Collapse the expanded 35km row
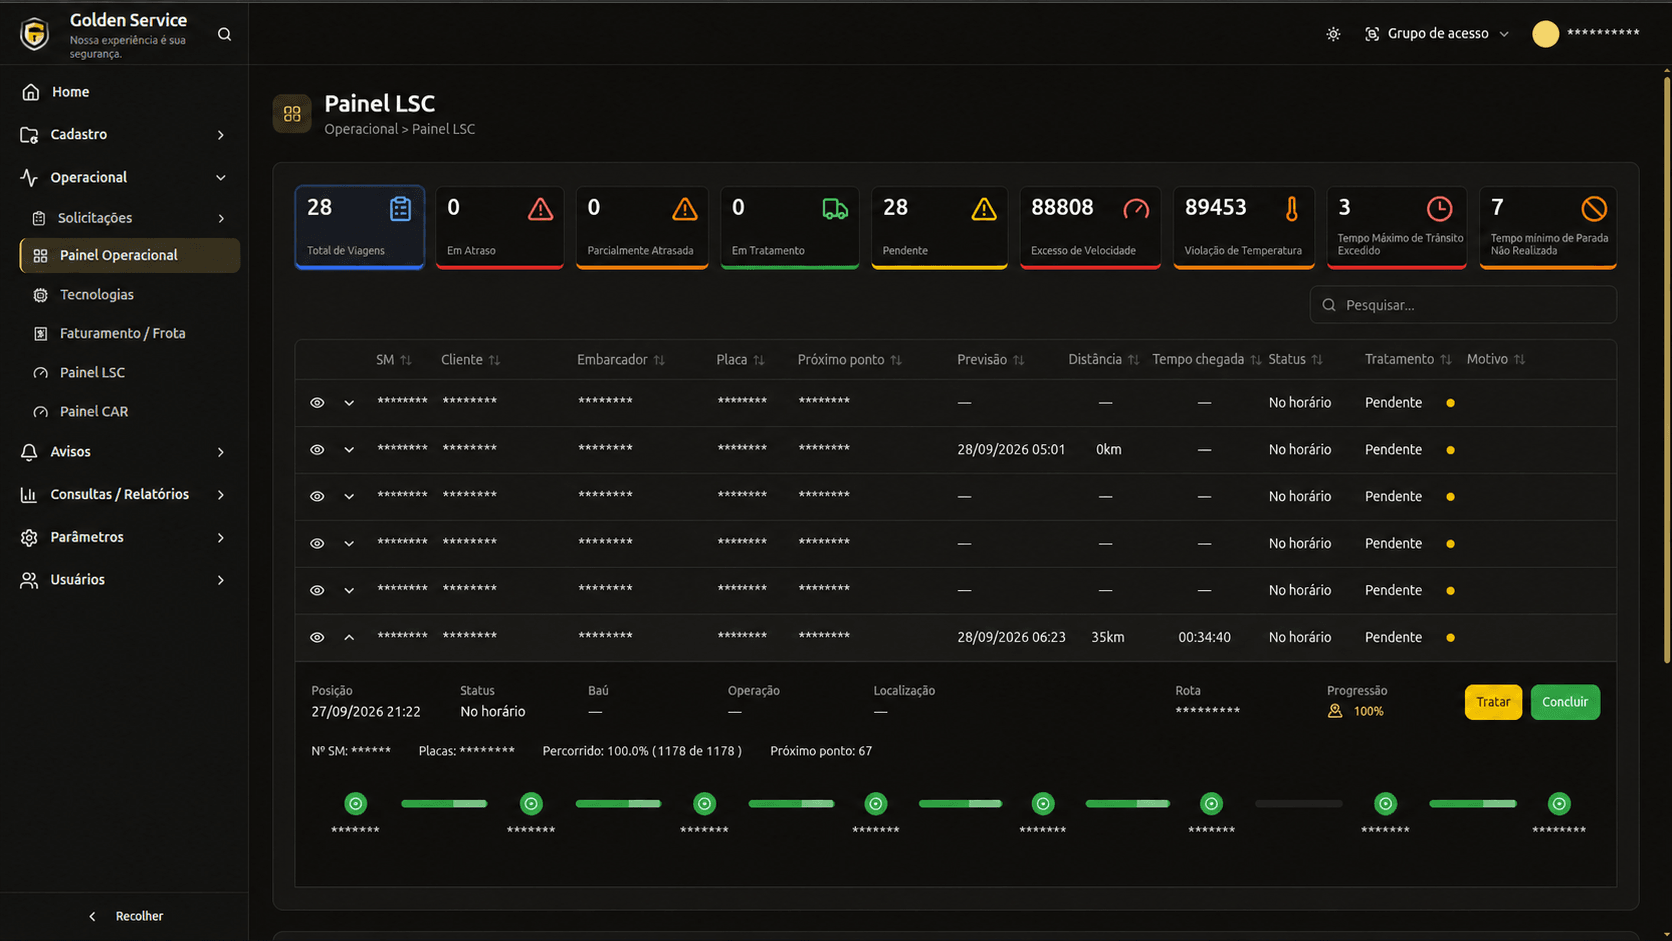The height and width of the screenshot is (941, 1672). click(x=349, y=638)
